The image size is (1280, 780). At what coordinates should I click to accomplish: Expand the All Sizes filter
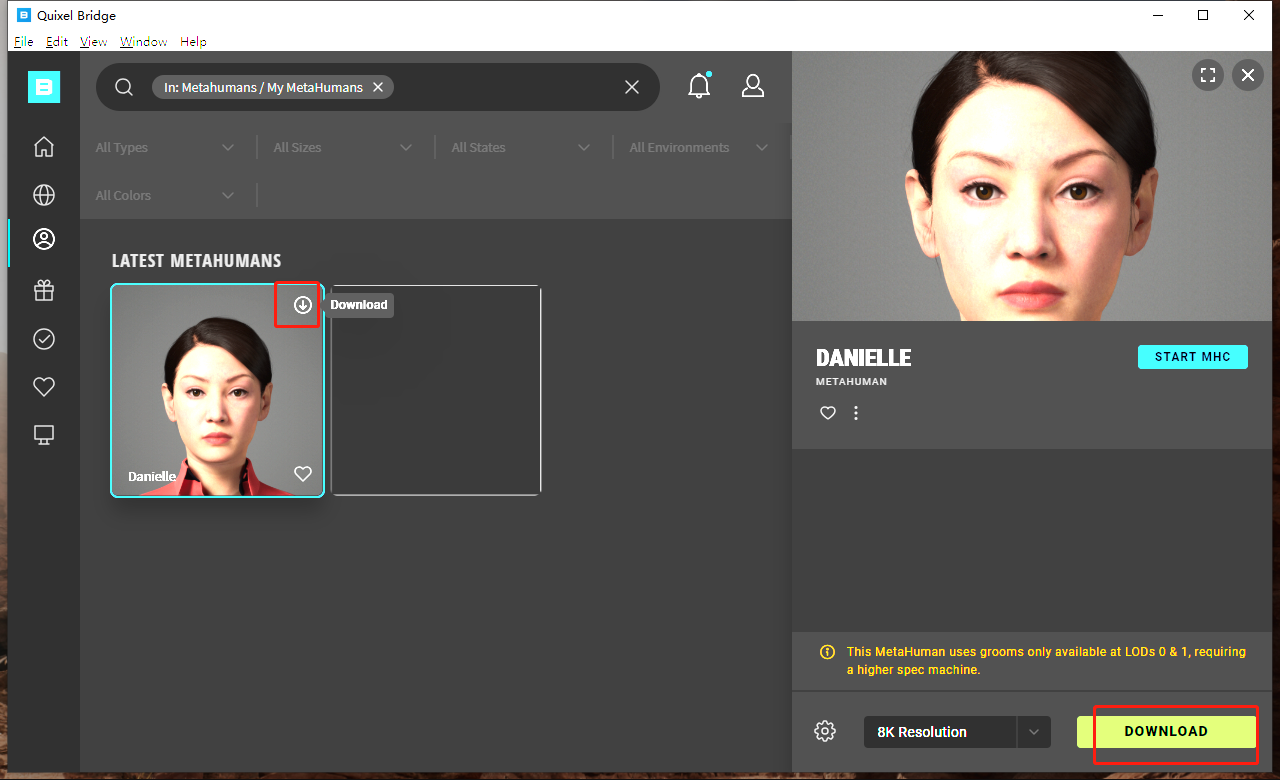pos(343,147)
